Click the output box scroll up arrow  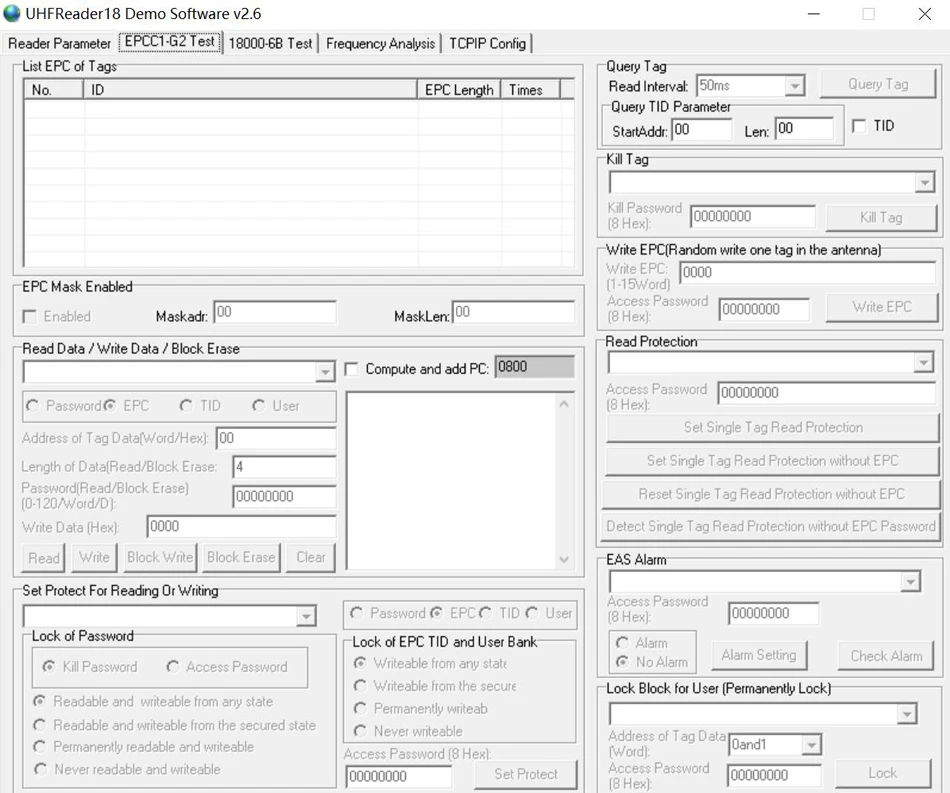(564, 403)
